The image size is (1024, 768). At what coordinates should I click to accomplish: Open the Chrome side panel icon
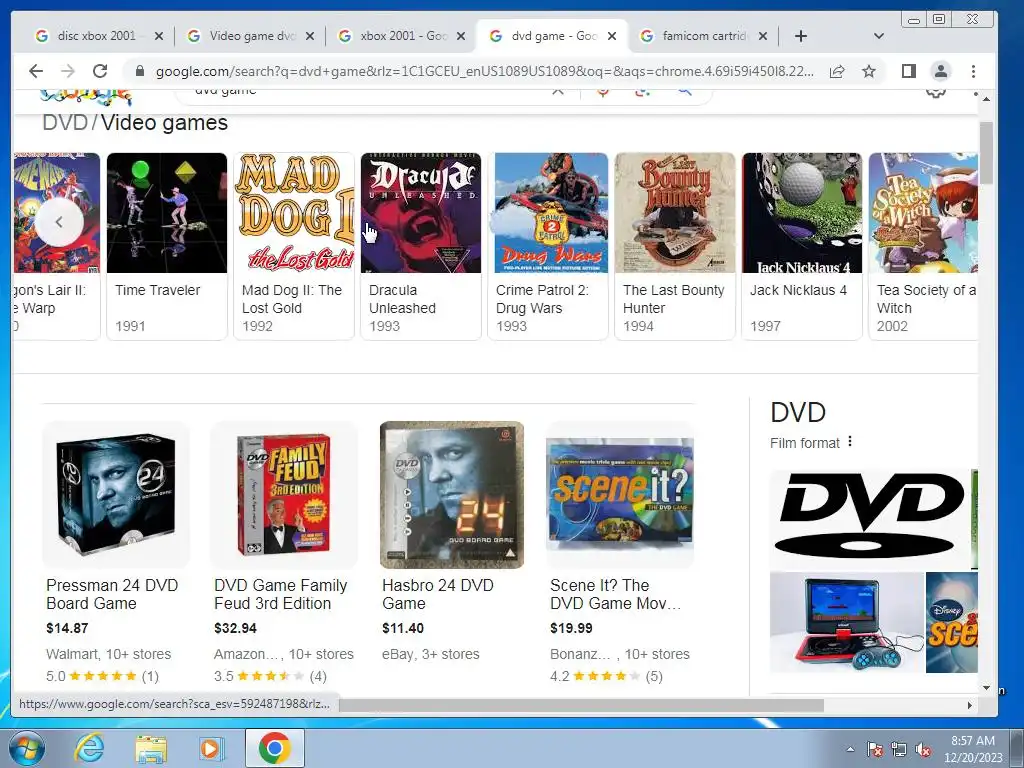pos(908,71)
